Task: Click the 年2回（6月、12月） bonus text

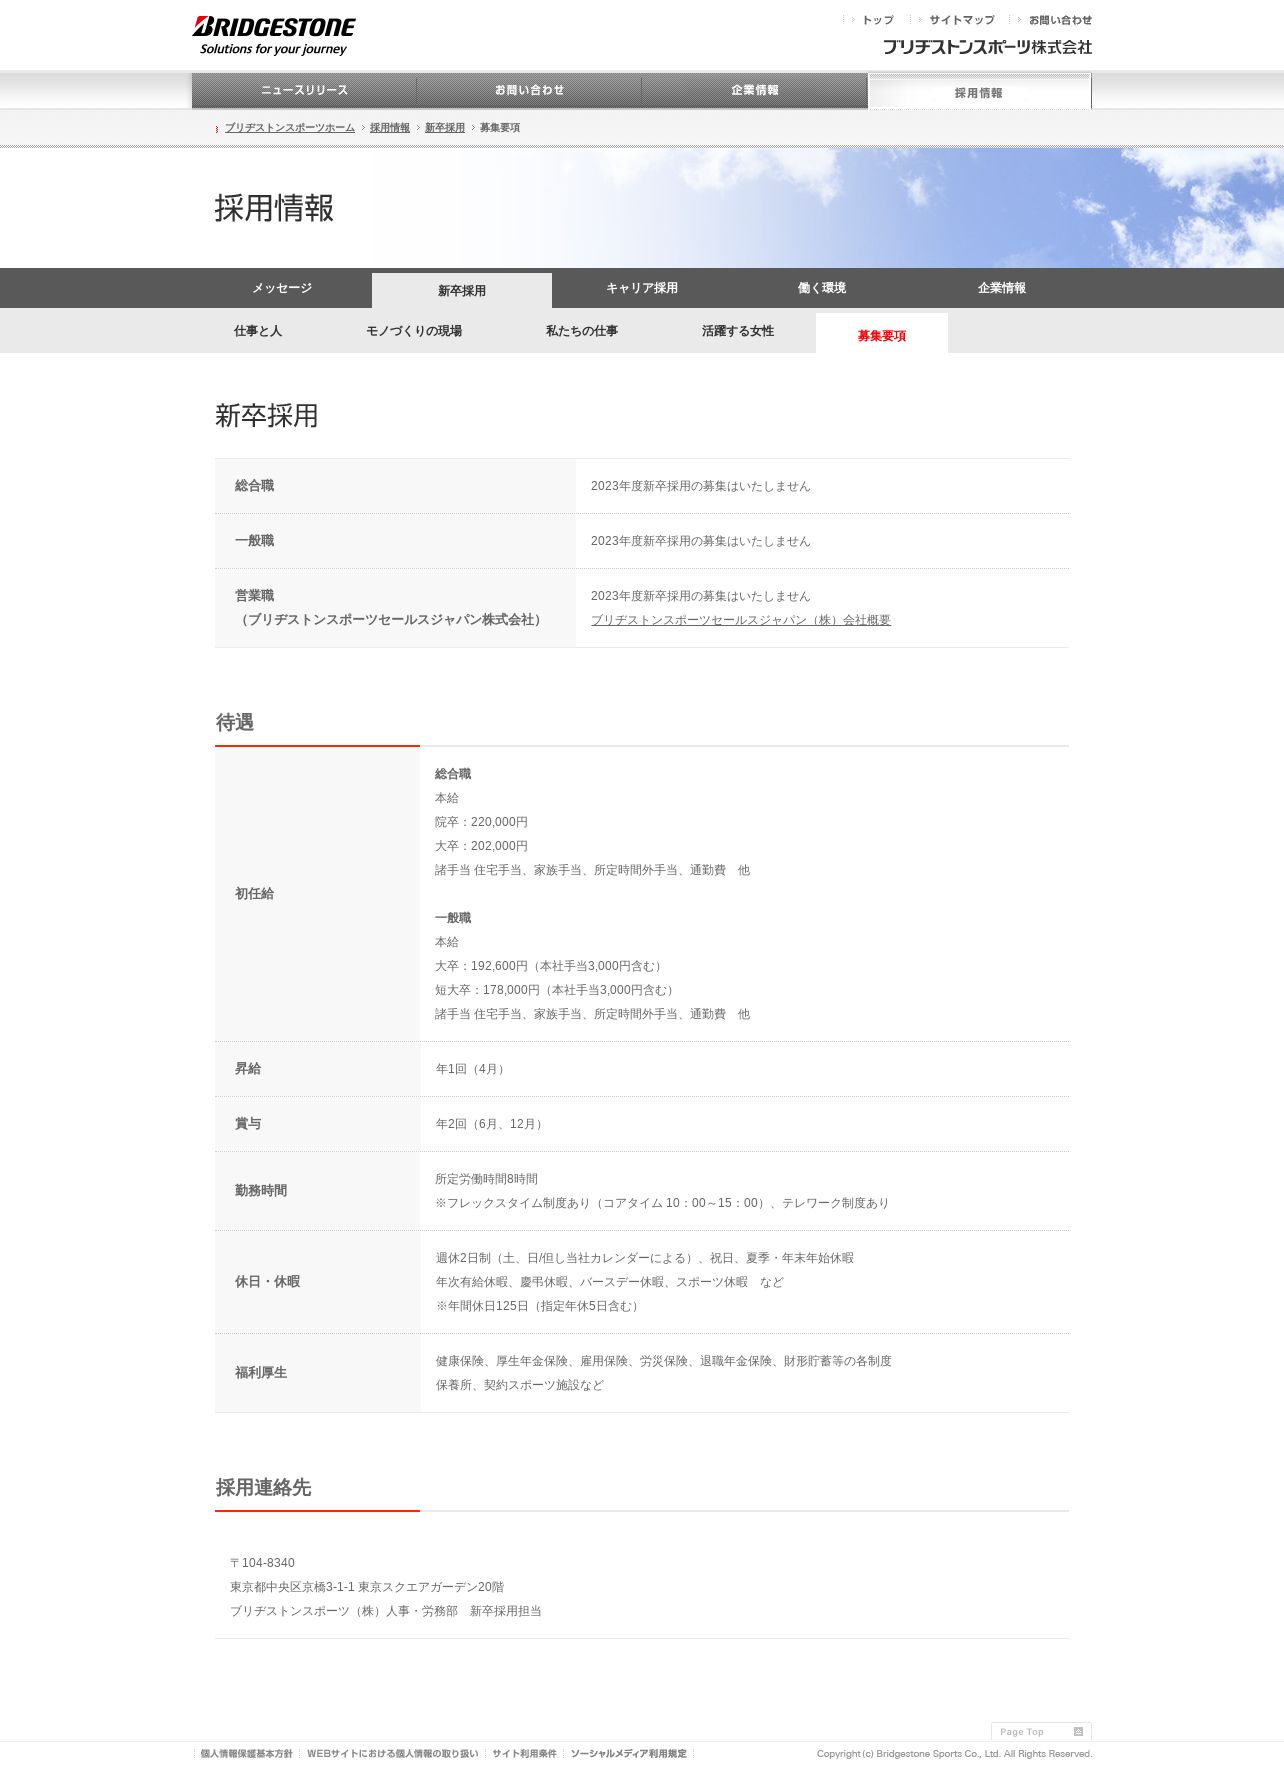Action: coord(491,1124)
